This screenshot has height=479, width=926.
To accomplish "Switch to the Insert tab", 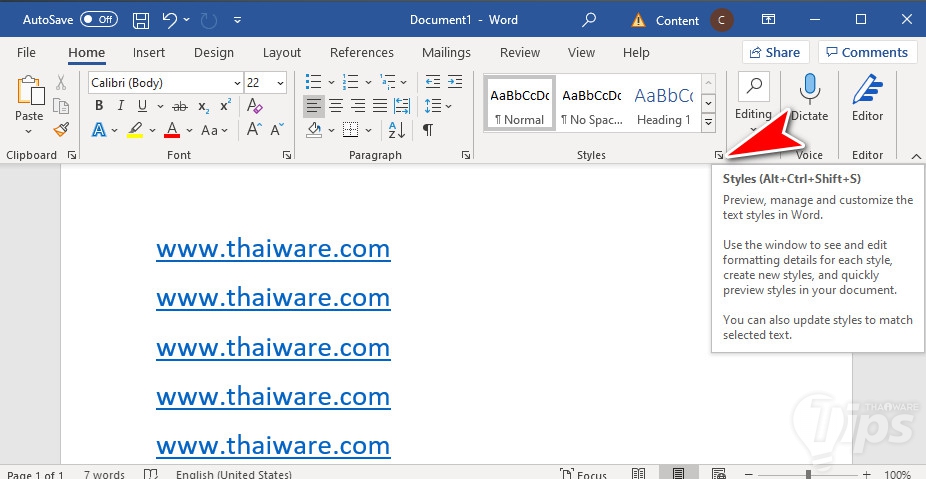I will [x=149, y=53].
